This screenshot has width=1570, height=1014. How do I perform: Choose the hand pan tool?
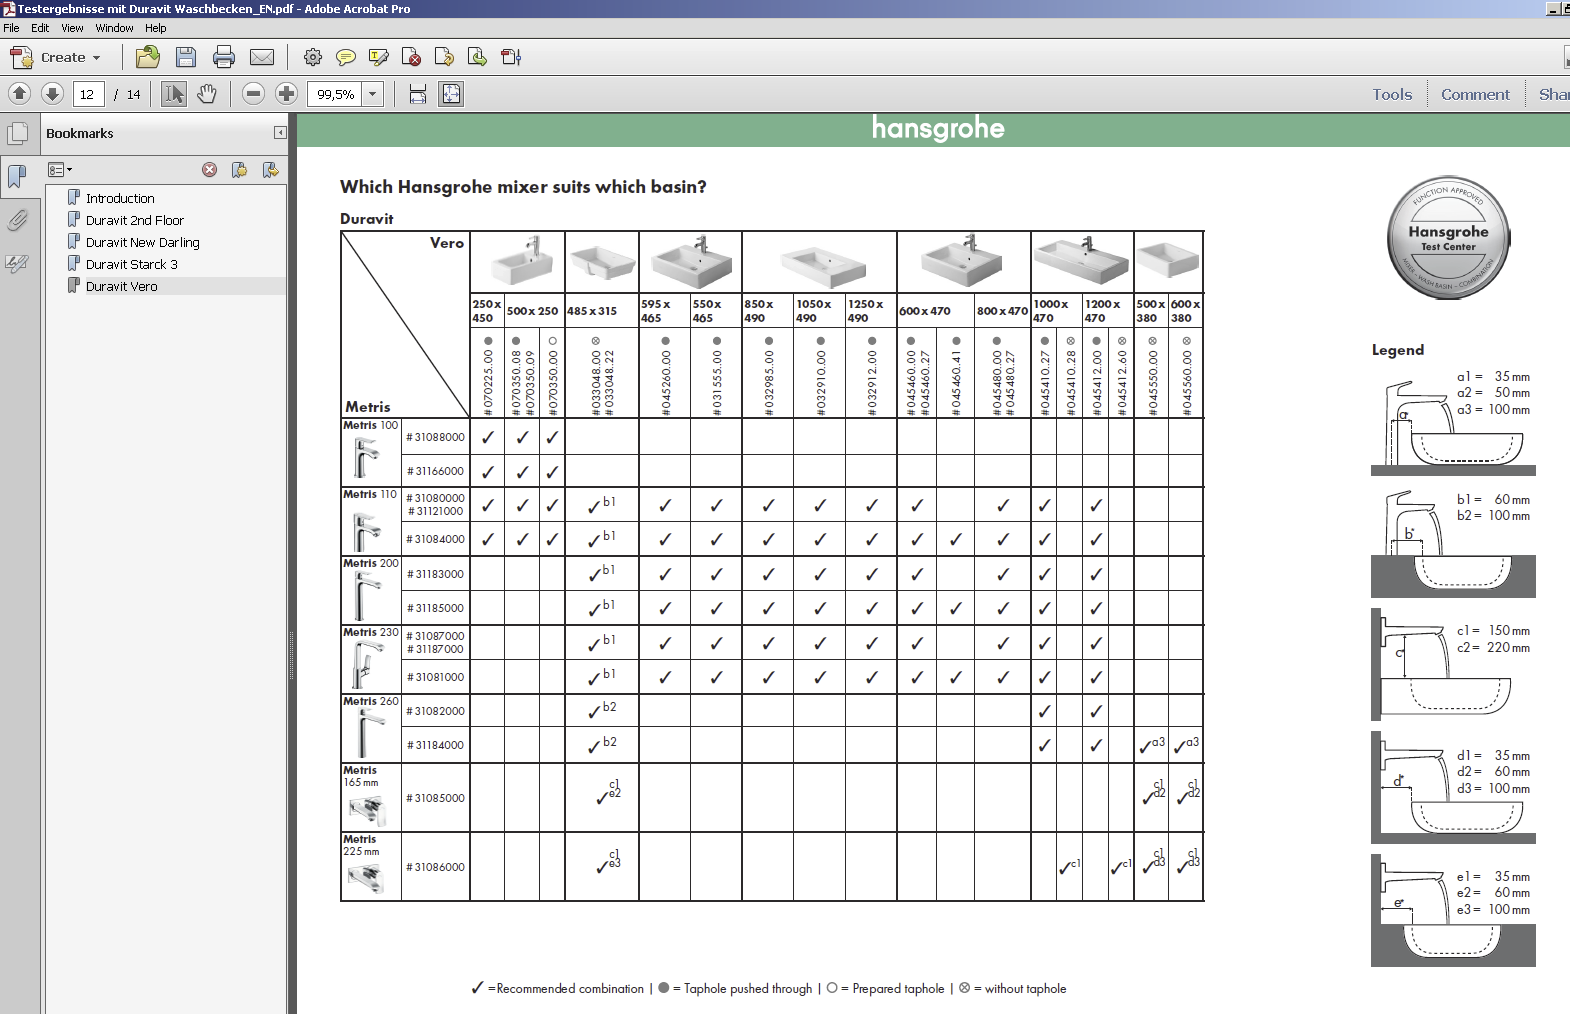click(x=207, y=94)
